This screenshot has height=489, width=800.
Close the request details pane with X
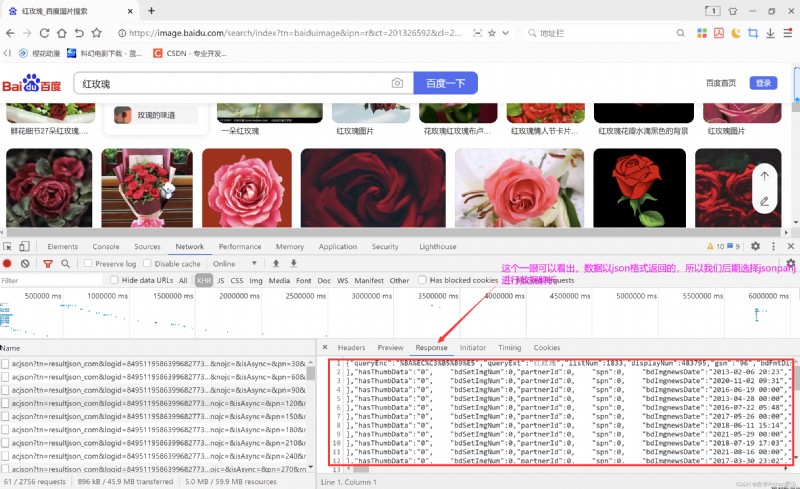(x=325, y=347)
